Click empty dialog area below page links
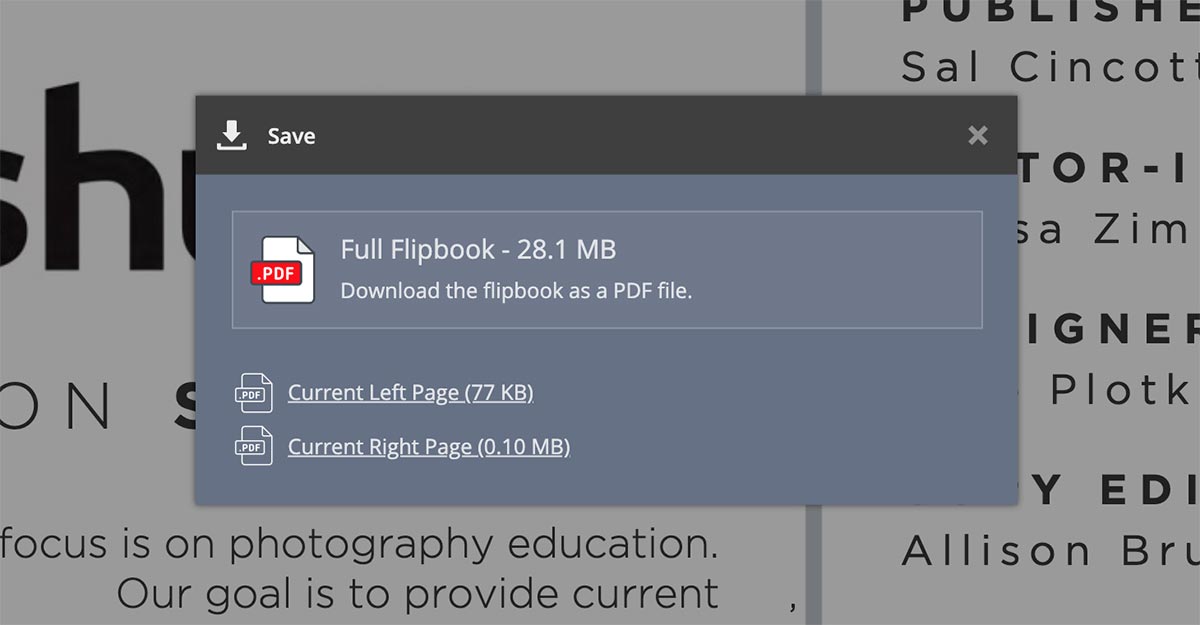Viewport: 1200px width, 625px height. pyautogui.click(x=606, y=485)
